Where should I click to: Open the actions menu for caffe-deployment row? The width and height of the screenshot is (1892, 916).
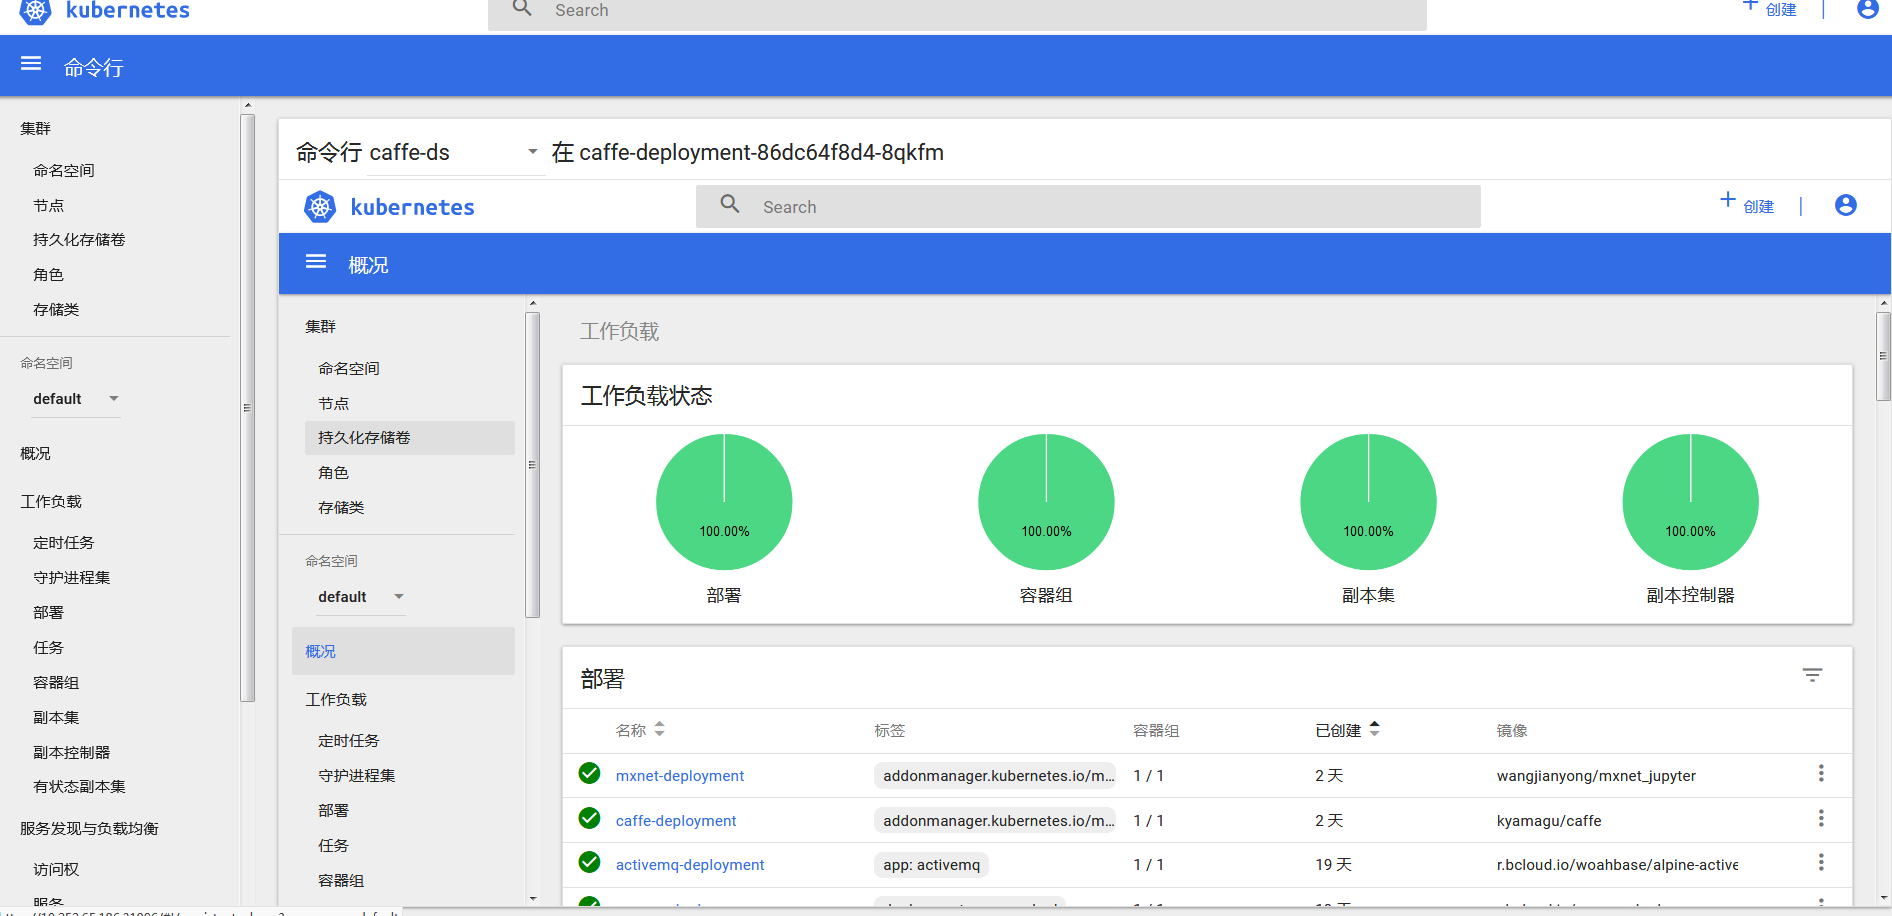point(1821,818)
